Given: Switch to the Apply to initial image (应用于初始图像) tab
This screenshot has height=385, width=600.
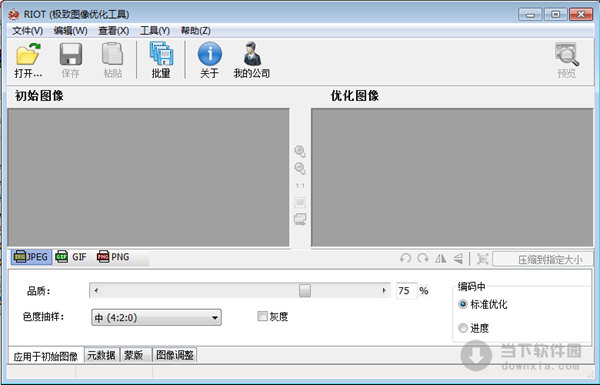Looking at the screenshot, I should 46,356.
